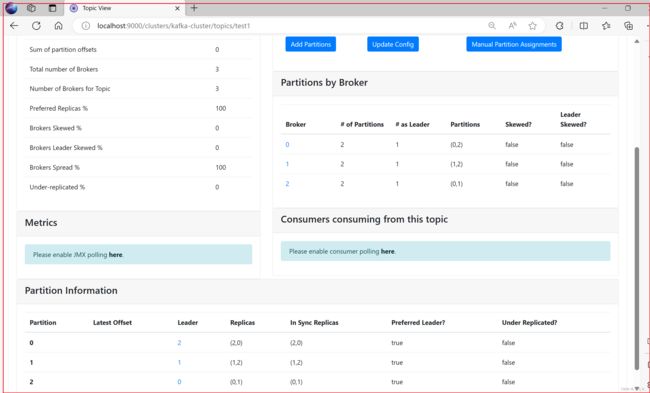
Task: Click Manual Partition Assignments button
Action: 514,44
